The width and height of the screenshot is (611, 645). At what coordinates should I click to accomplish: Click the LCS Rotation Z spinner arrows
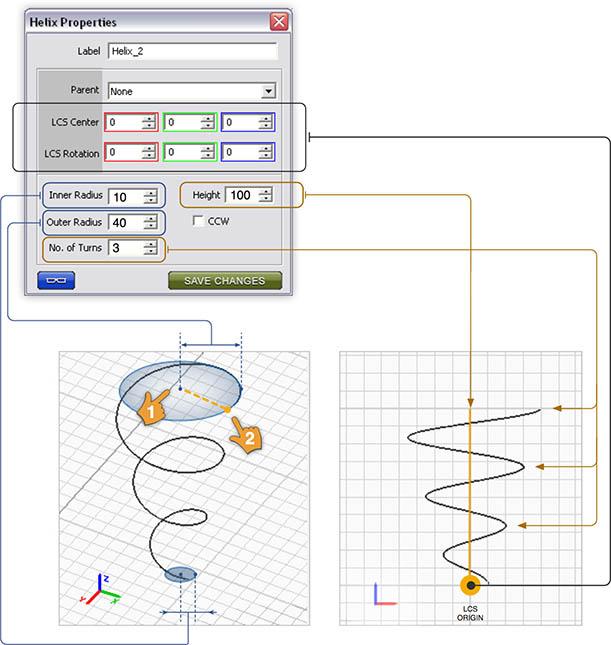click(x=265, y=152)
